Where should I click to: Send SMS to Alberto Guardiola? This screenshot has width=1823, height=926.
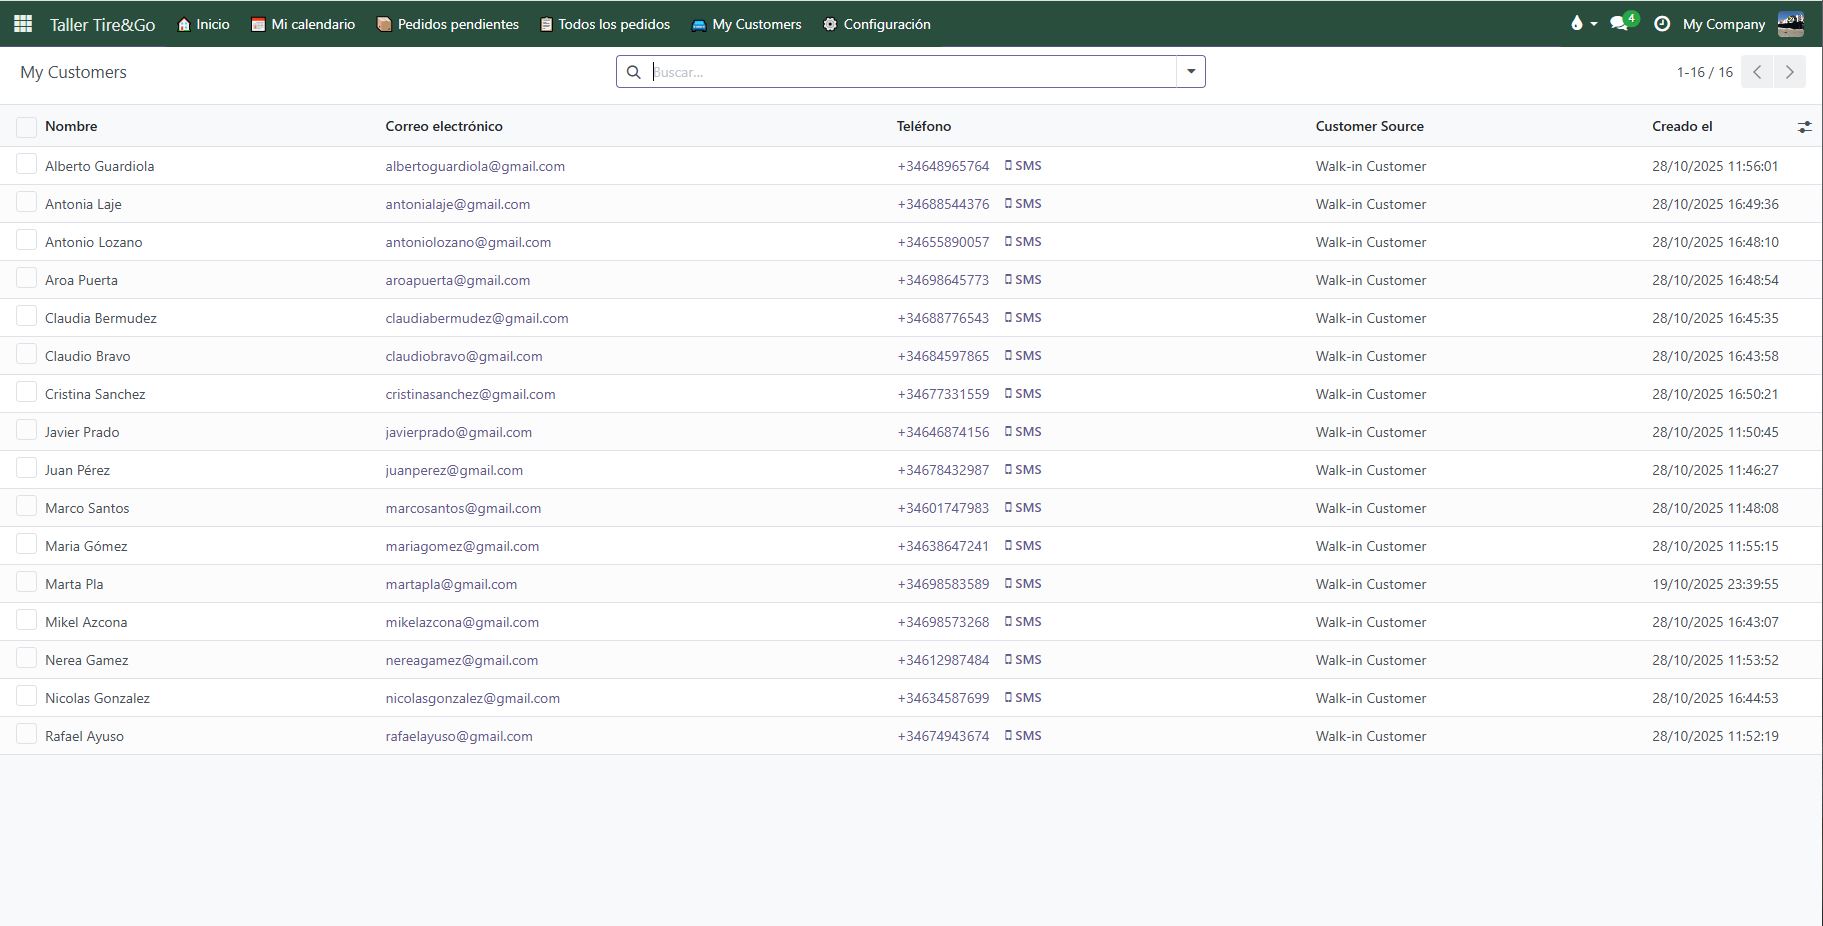click(x=1023, y=166)
